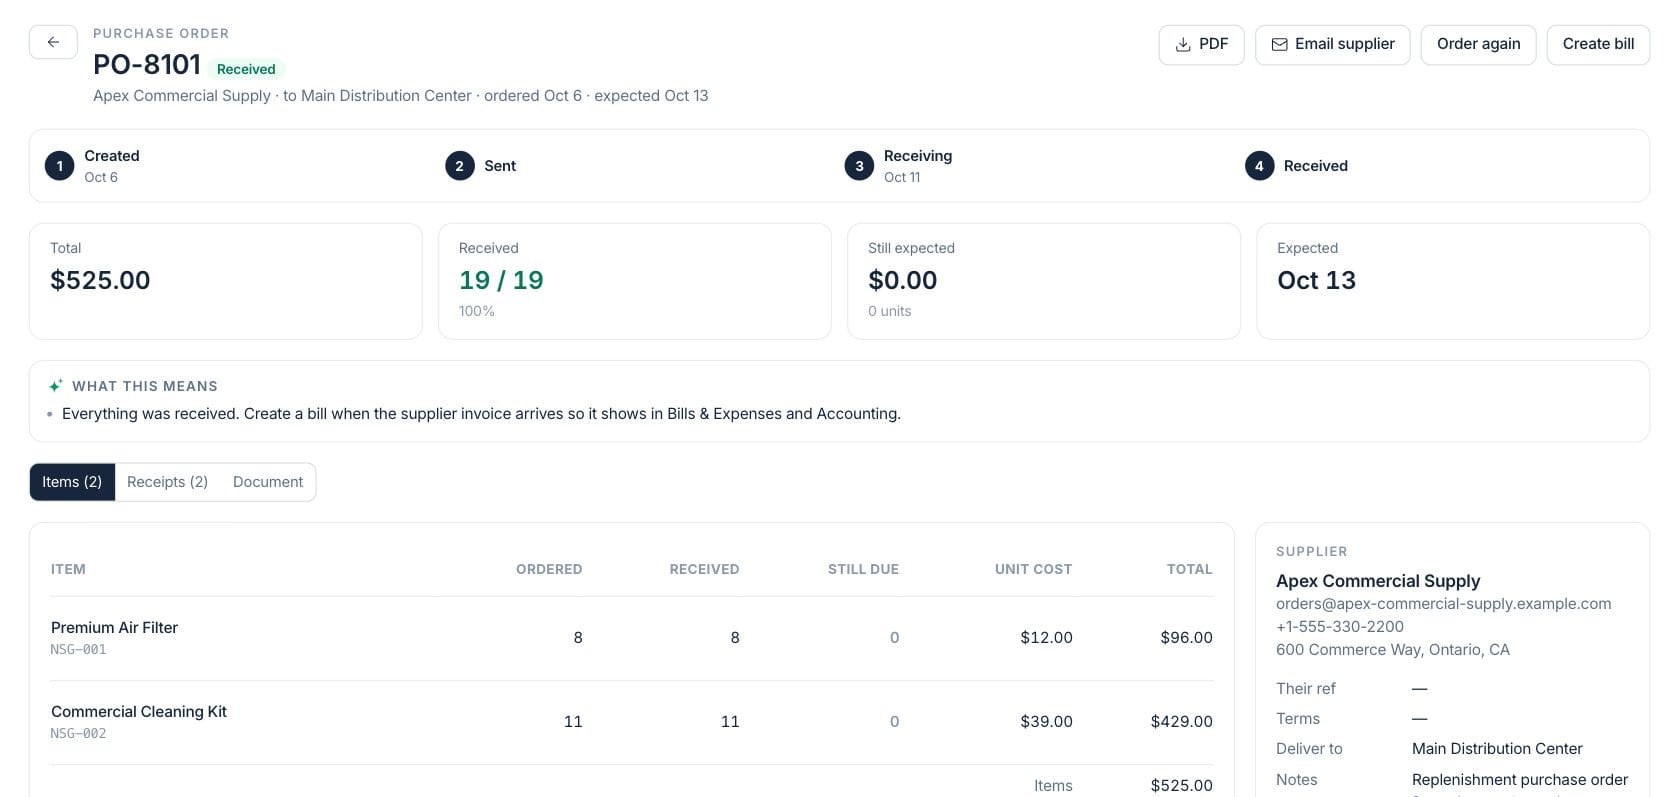Select step 4 Received circle

tap(1259, 166)
